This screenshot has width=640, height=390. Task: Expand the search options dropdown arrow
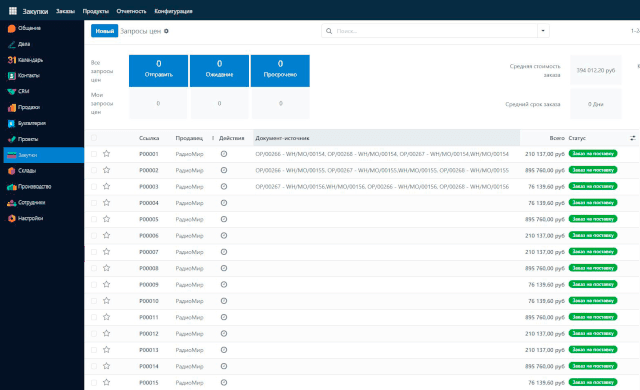[x=543, y=31]
